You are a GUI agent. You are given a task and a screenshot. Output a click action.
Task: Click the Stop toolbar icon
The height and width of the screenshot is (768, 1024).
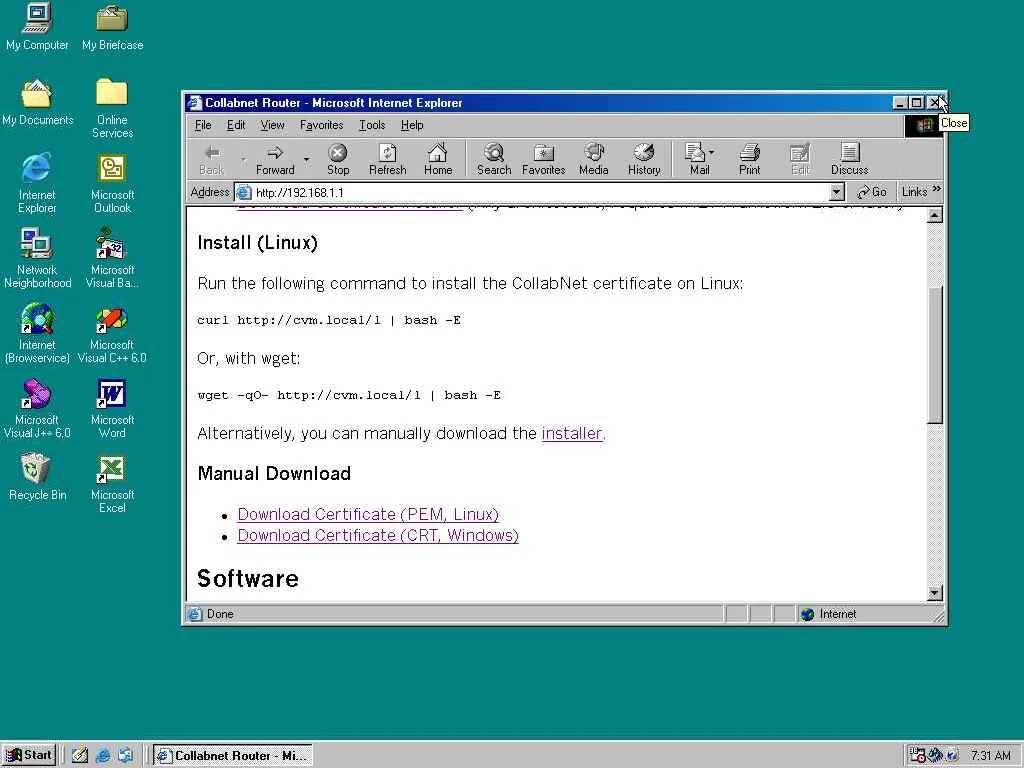[x=338, y=159]
